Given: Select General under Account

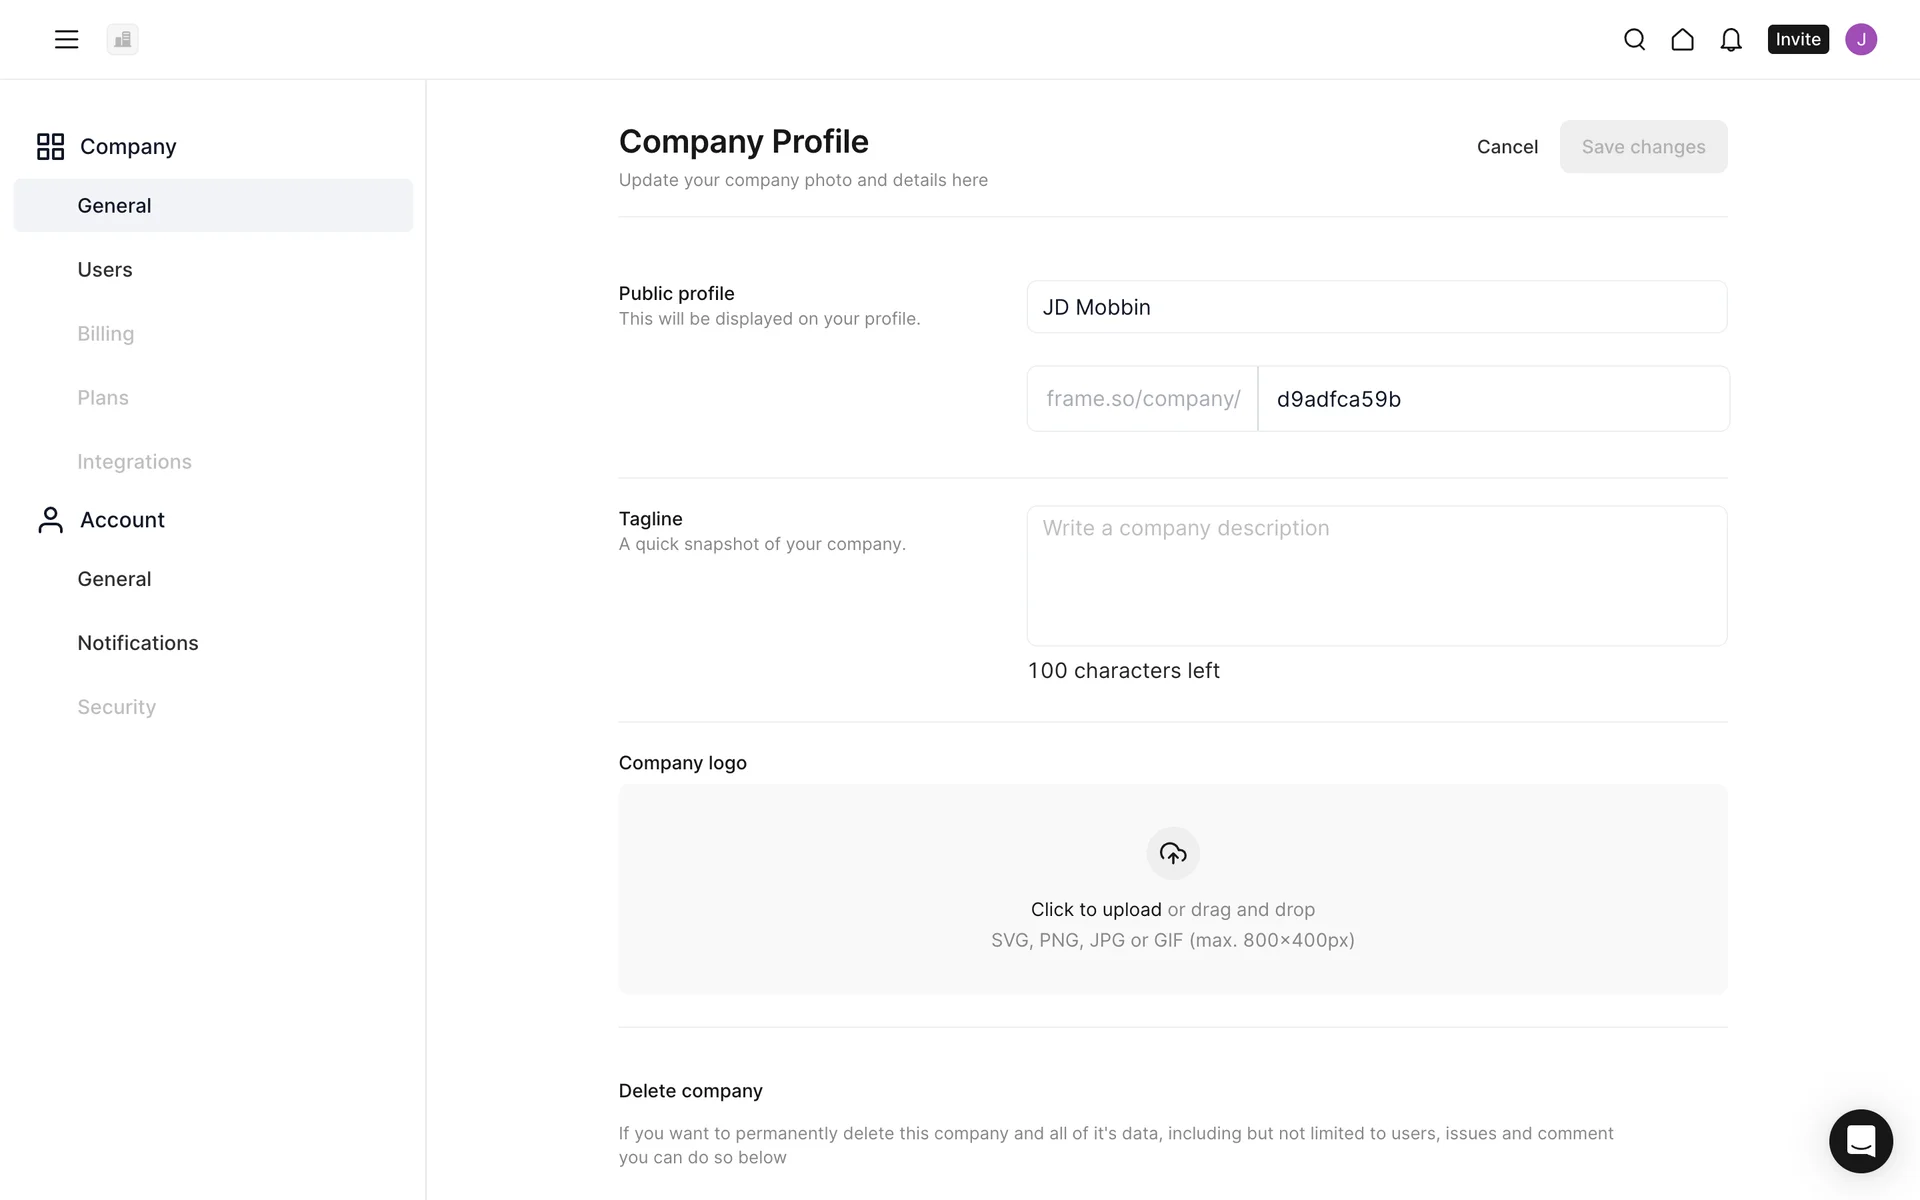Looking at the screenshot, I should point(114,579).
